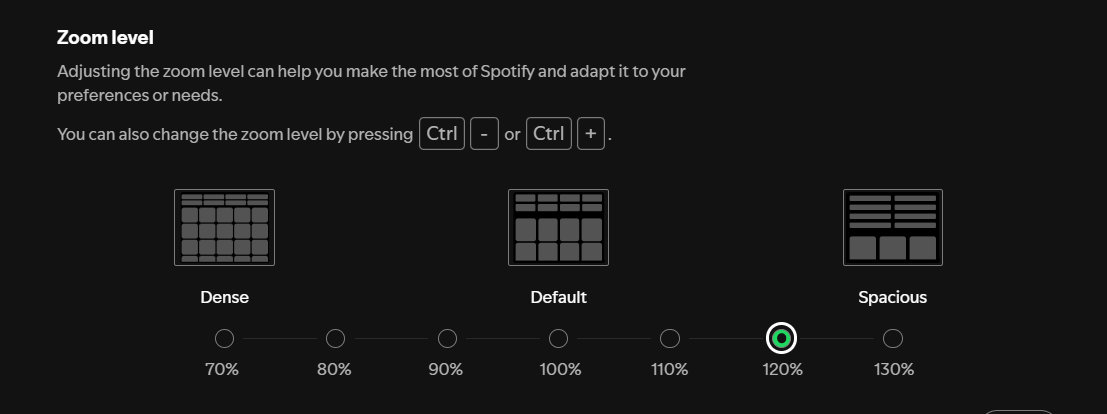Set zoom to 90% radio option
Image resolution: width=1107 pixels, height=414 pixels.
[447, 339]
